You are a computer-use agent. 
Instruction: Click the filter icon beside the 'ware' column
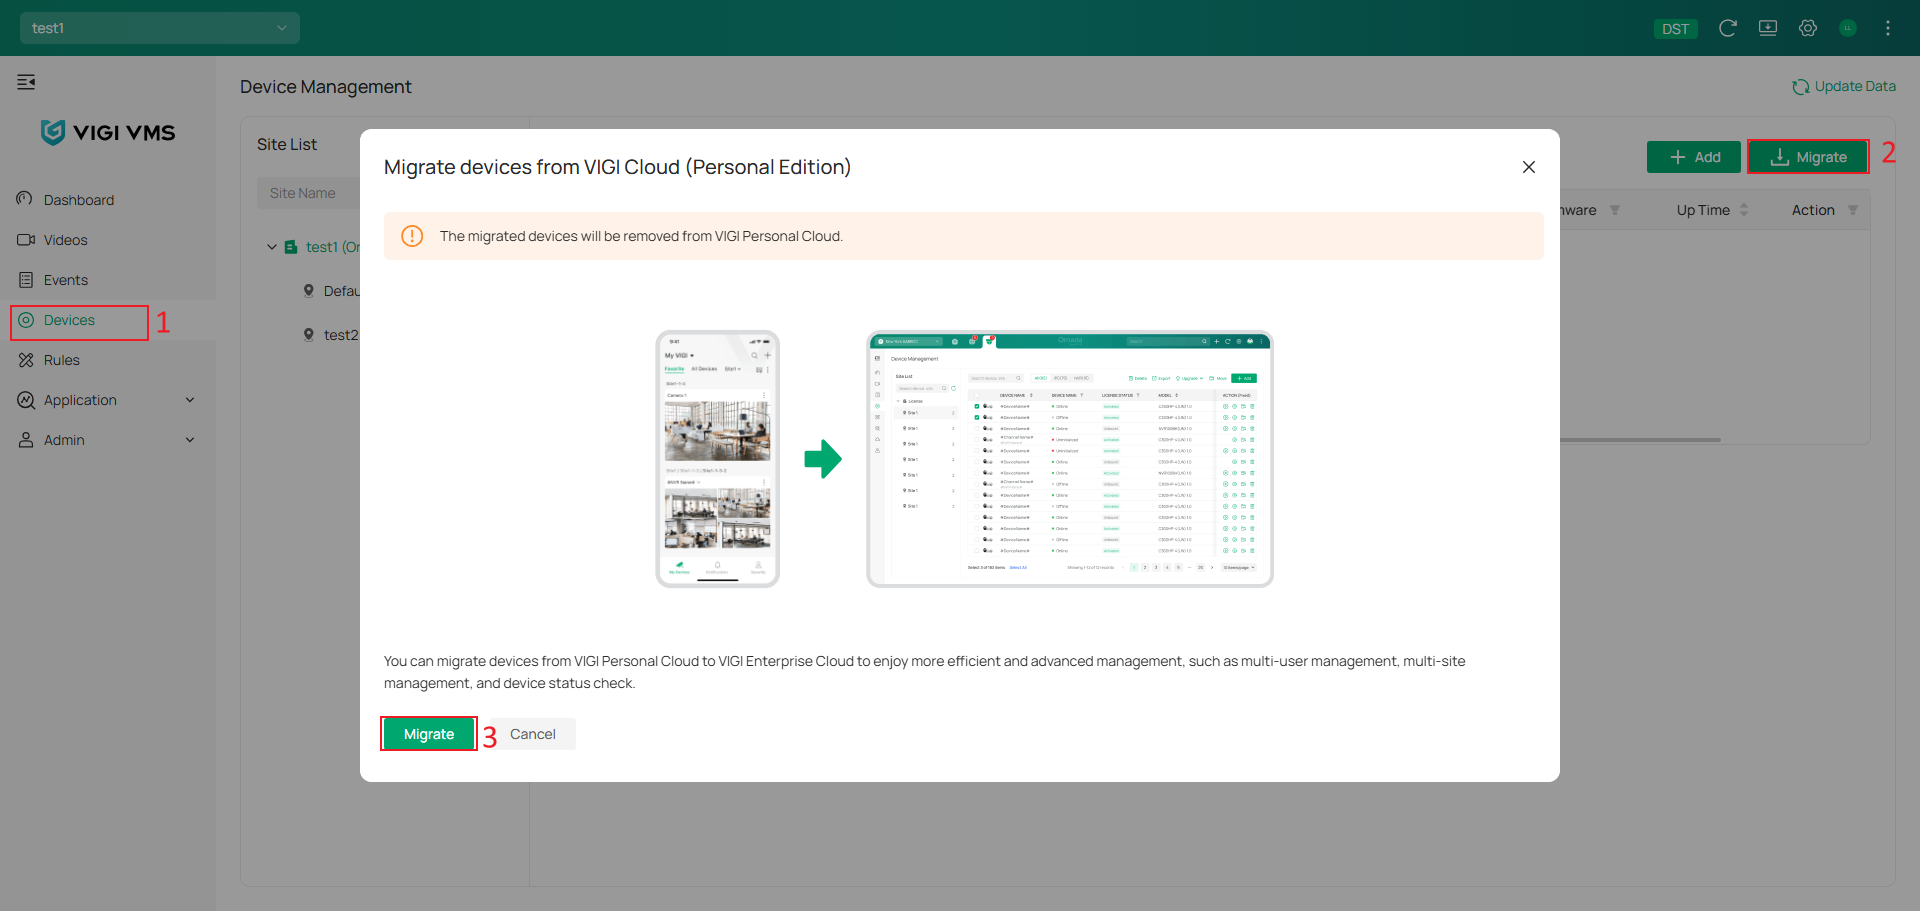point(1615,210)
